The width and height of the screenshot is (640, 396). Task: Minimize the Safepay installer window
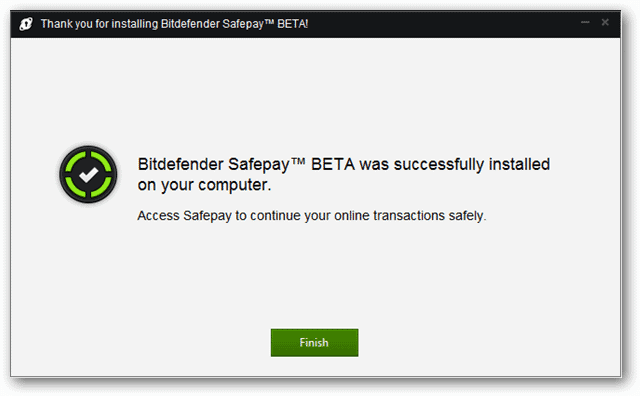585,22
